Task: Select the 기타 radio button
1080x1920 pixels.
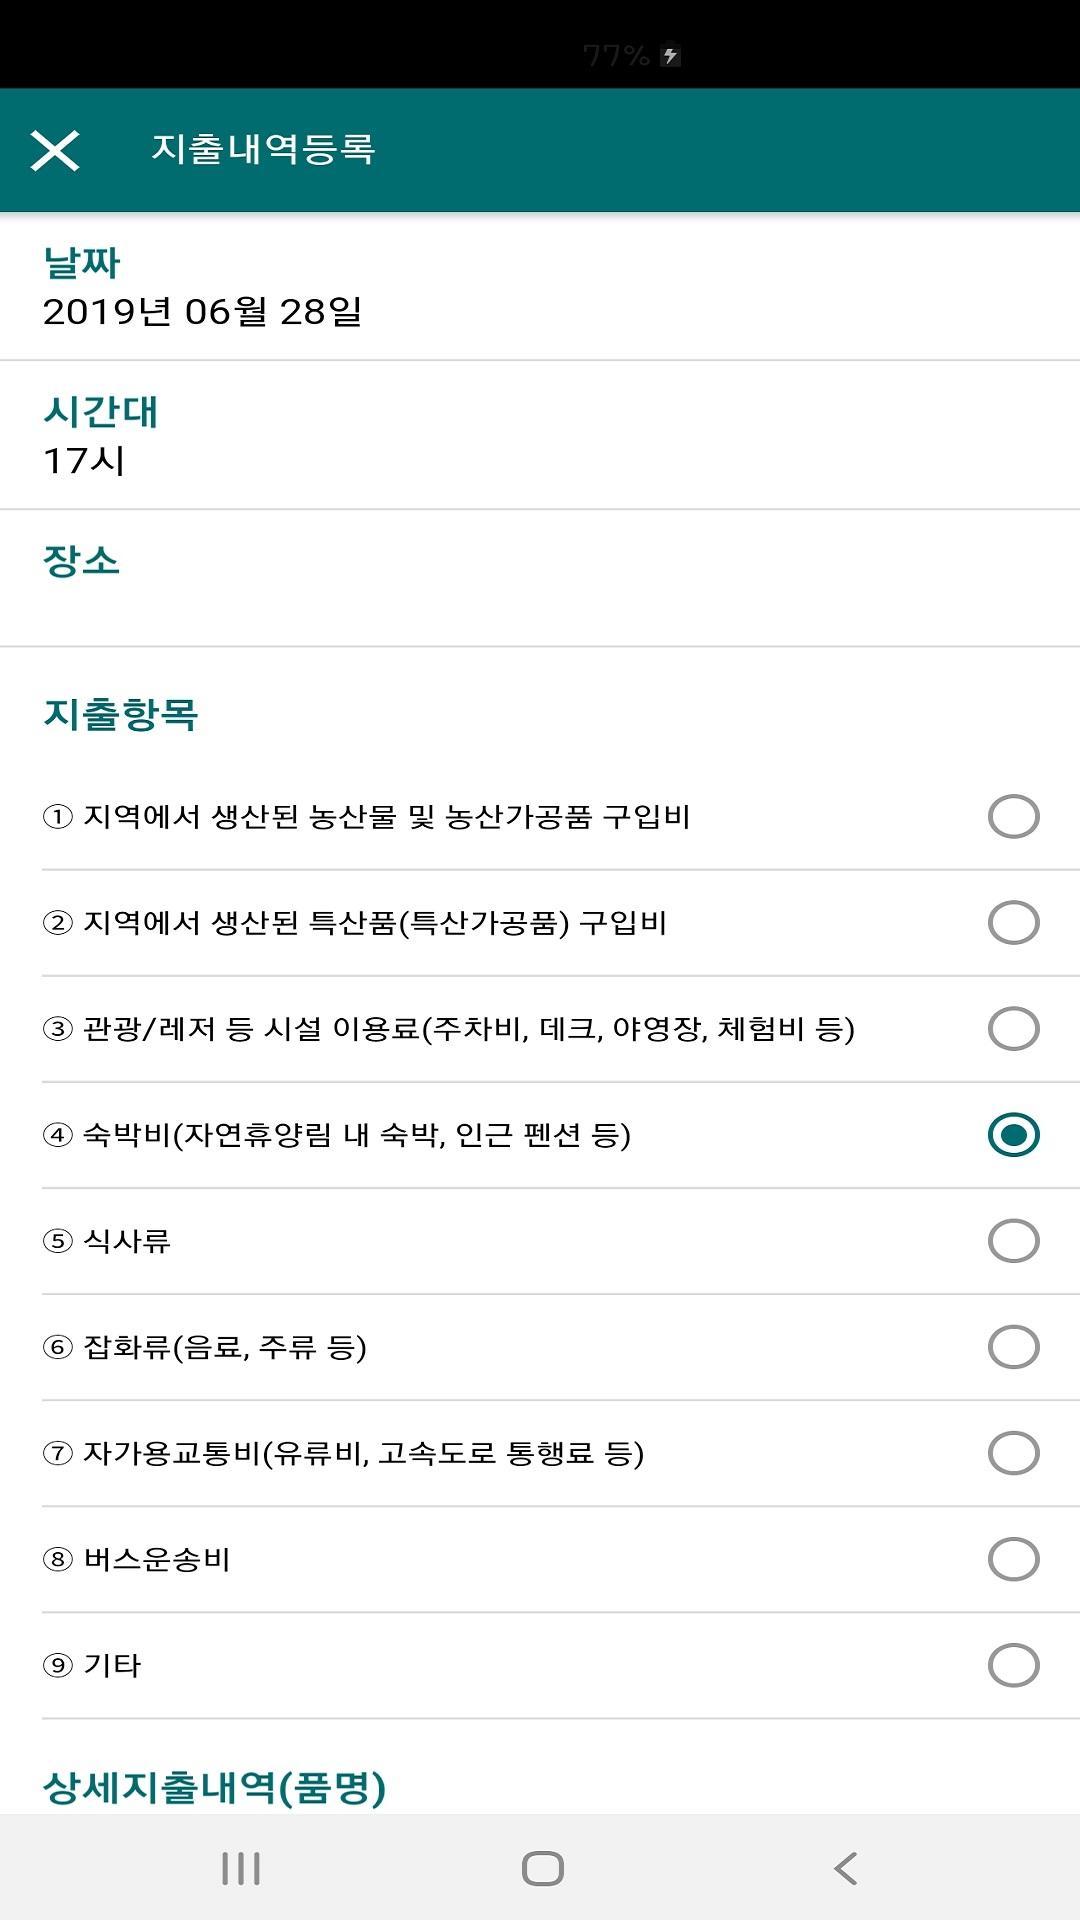Action: point(1013,1665)
